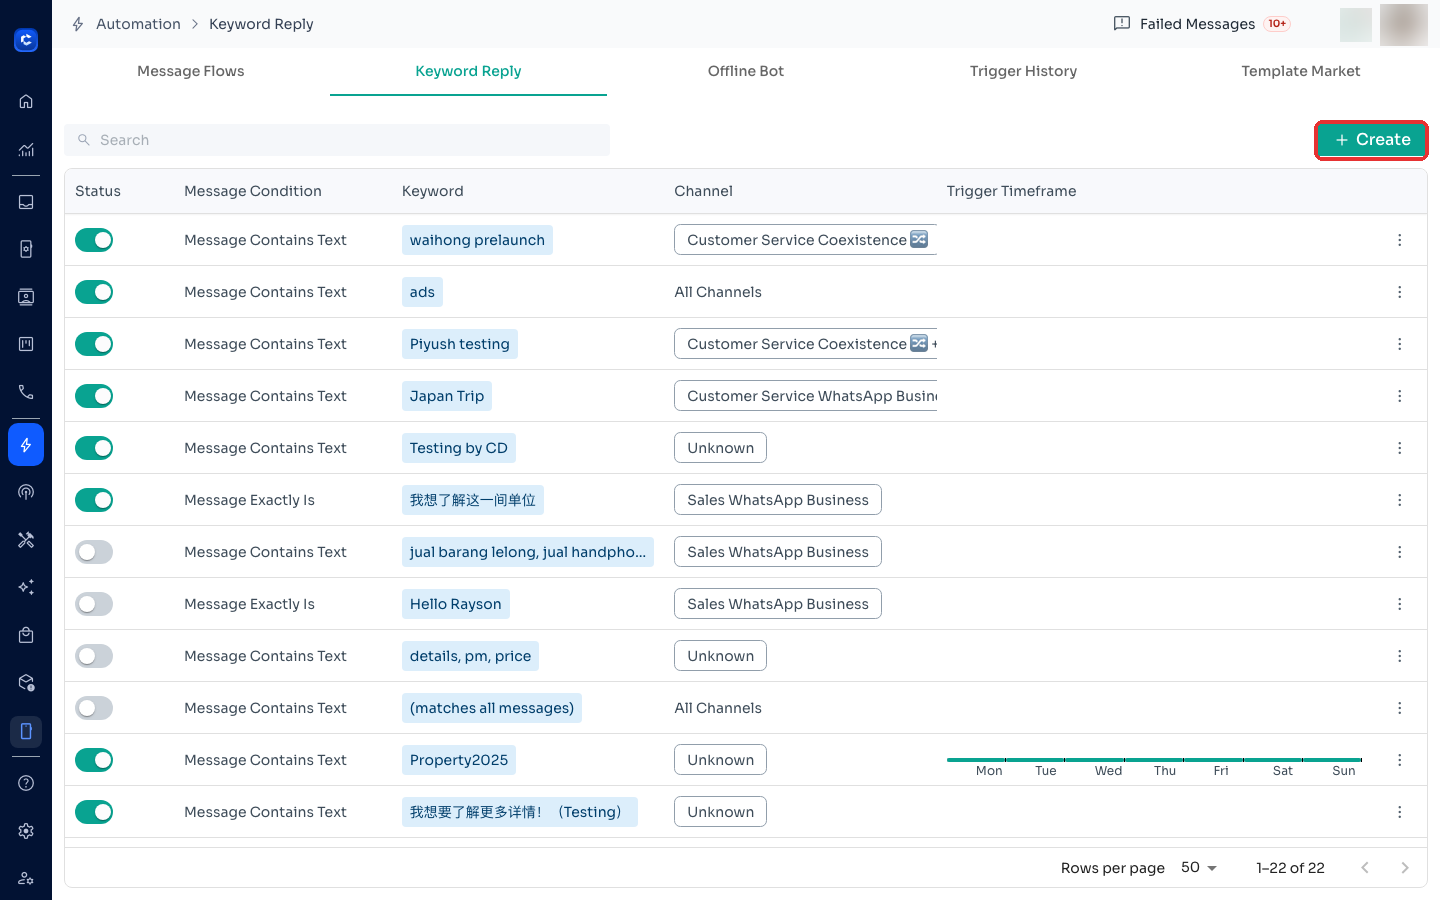Open the board icon in the sidebar
The width and height of the screenshot is (1440, 900).
pyautogui.click(x=26, y=344)
